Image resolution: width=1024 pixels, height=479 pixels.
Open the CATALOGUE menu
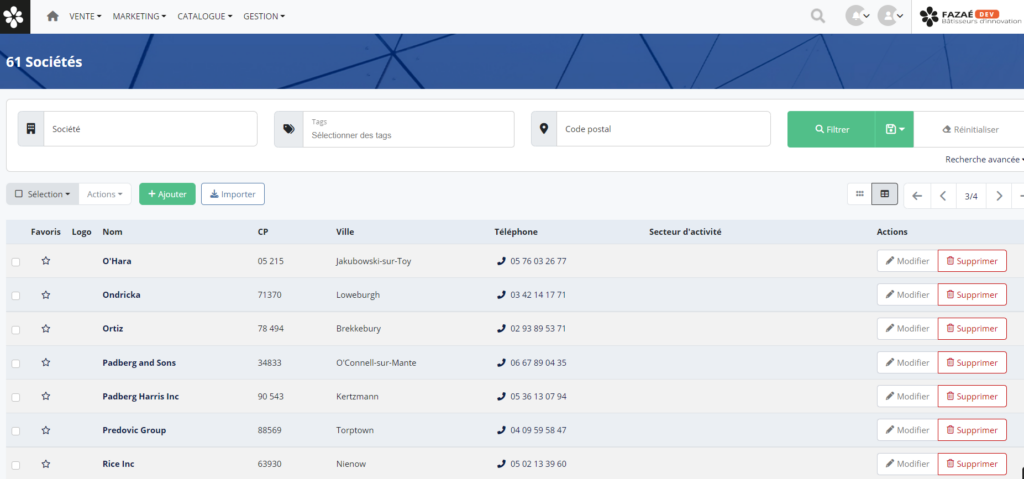pos(204,16)
